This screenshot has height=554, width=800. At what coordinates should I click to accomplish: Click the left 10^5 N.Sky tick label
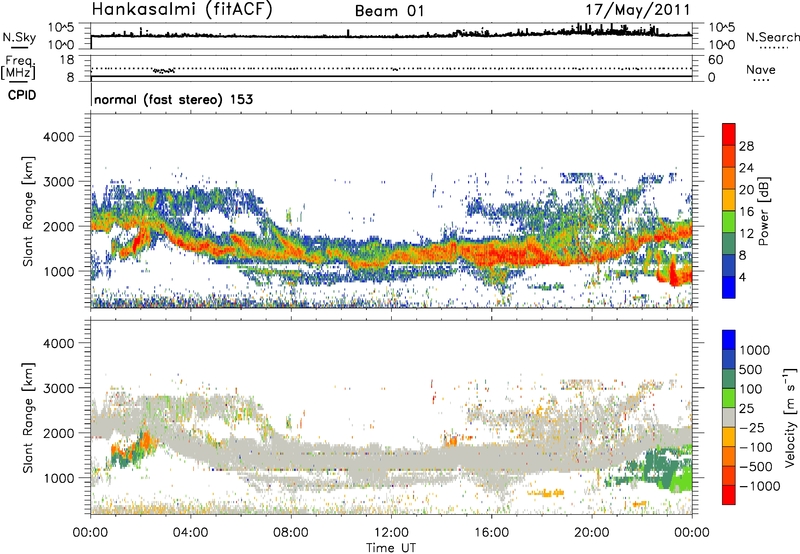[x=62, y=27]
